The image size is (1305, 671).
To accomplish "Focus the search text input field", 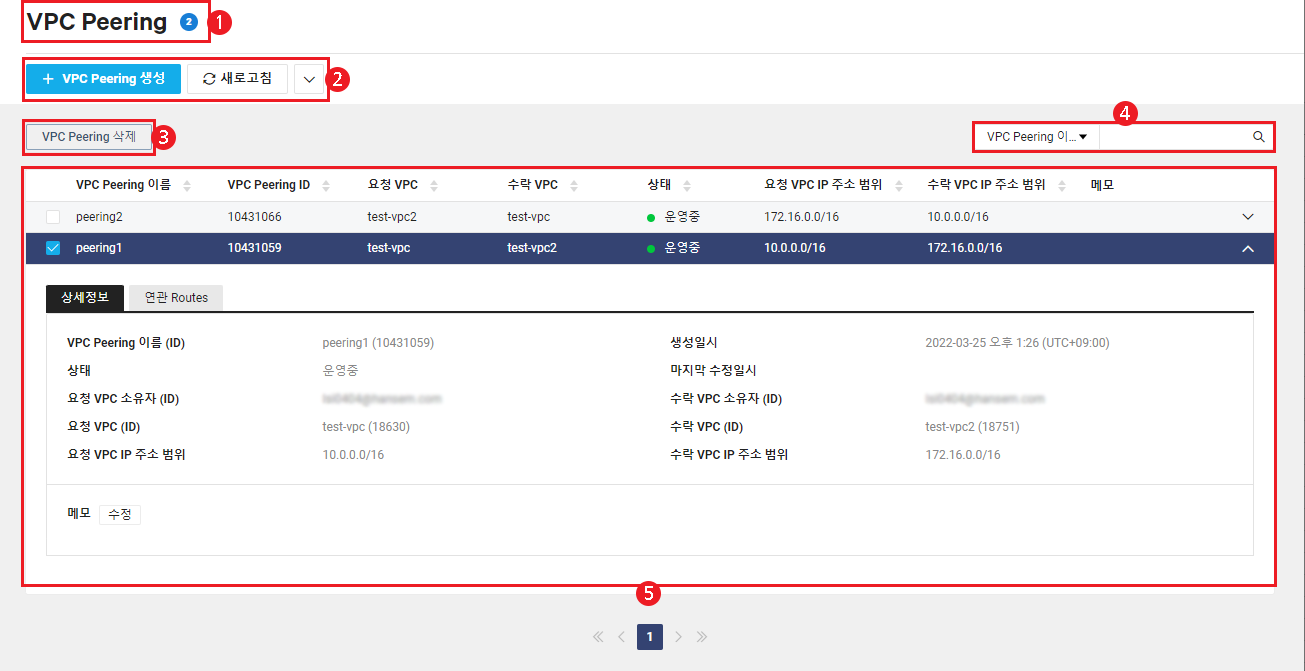I will 1175,137.
